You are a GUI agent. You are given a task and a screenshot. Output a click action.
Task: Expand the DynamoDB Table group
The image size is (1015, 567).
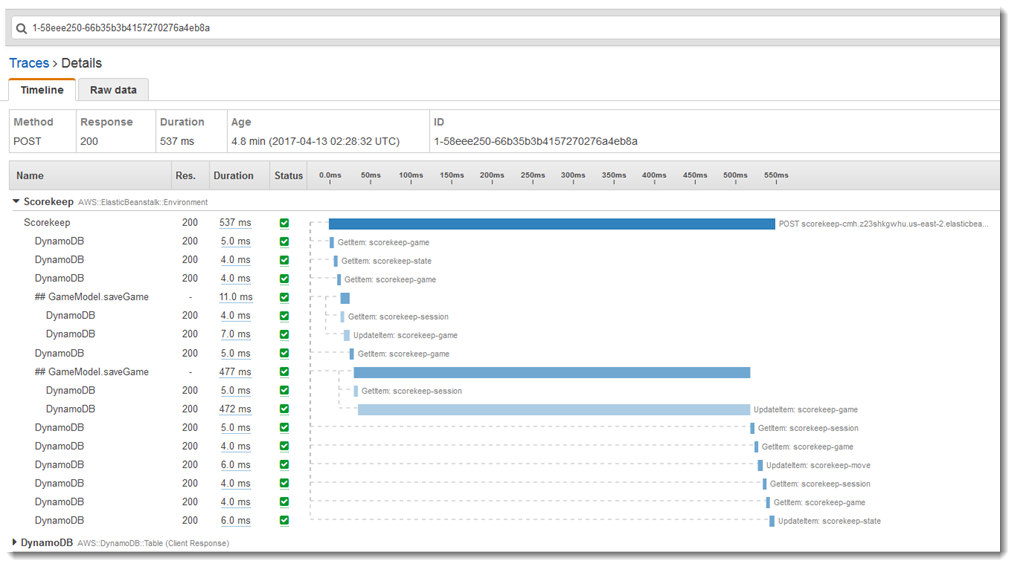[14, 542]
